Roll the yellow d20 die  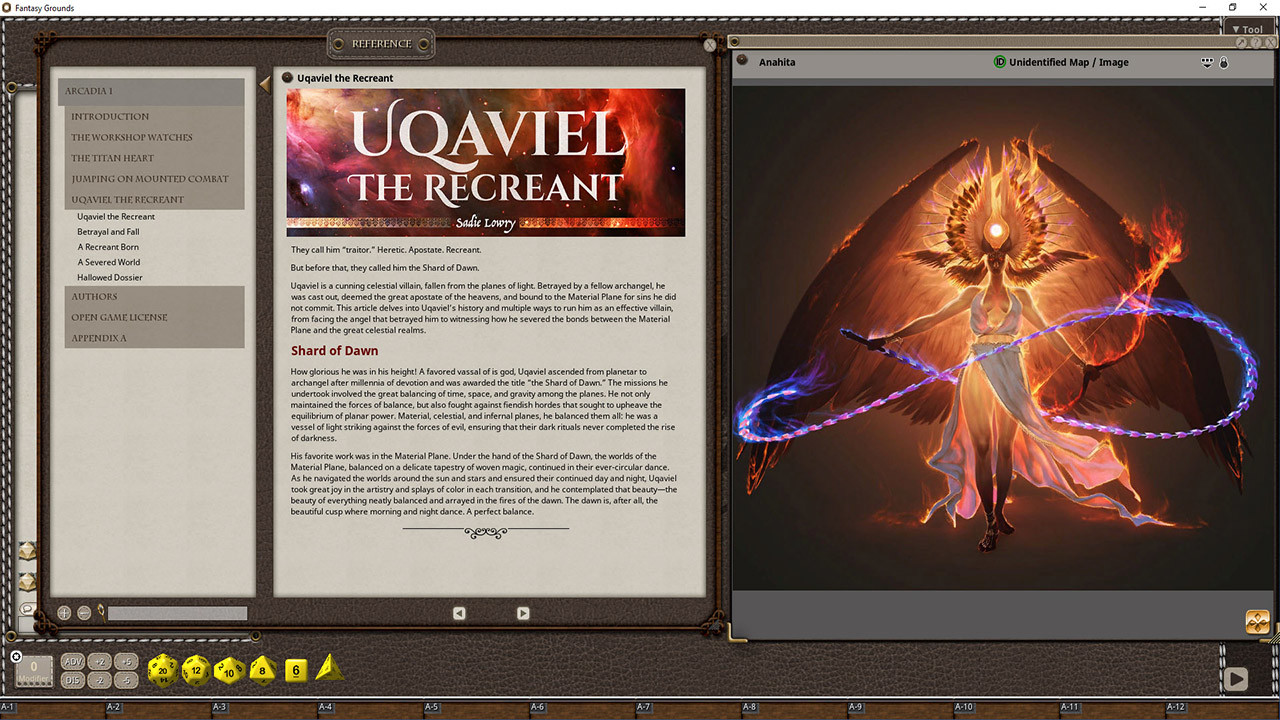tap(163, 670)
